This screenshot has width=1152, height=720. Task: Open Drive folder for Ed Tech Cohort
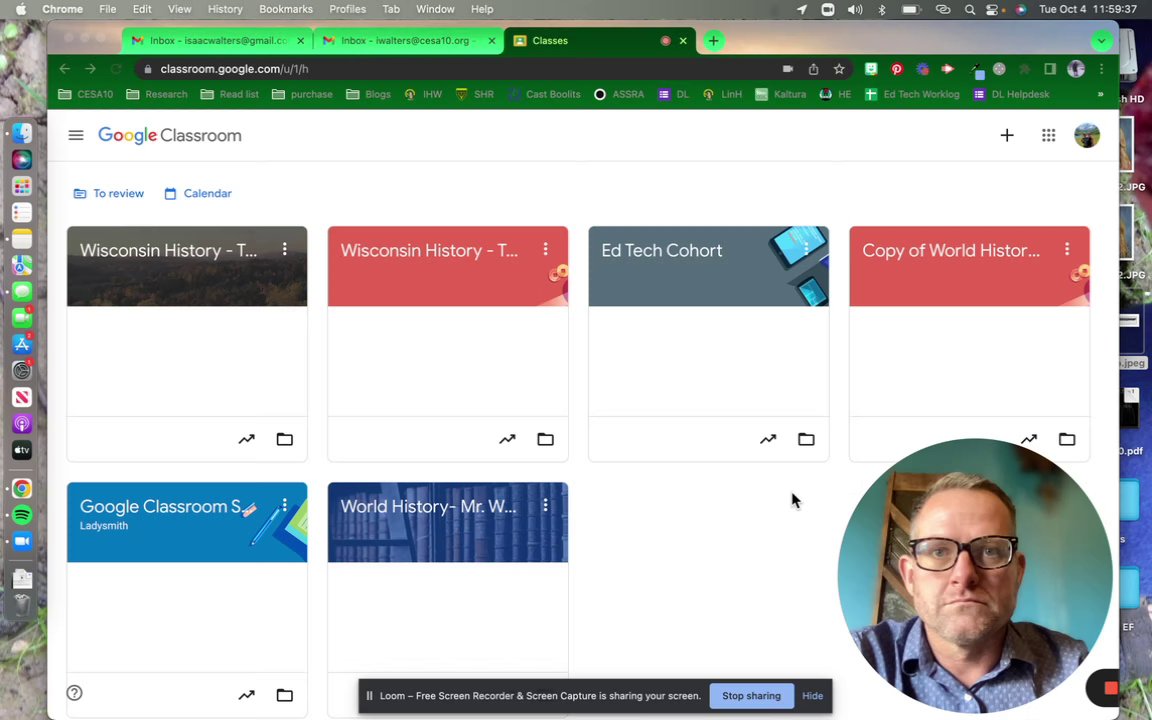(806, 439)
